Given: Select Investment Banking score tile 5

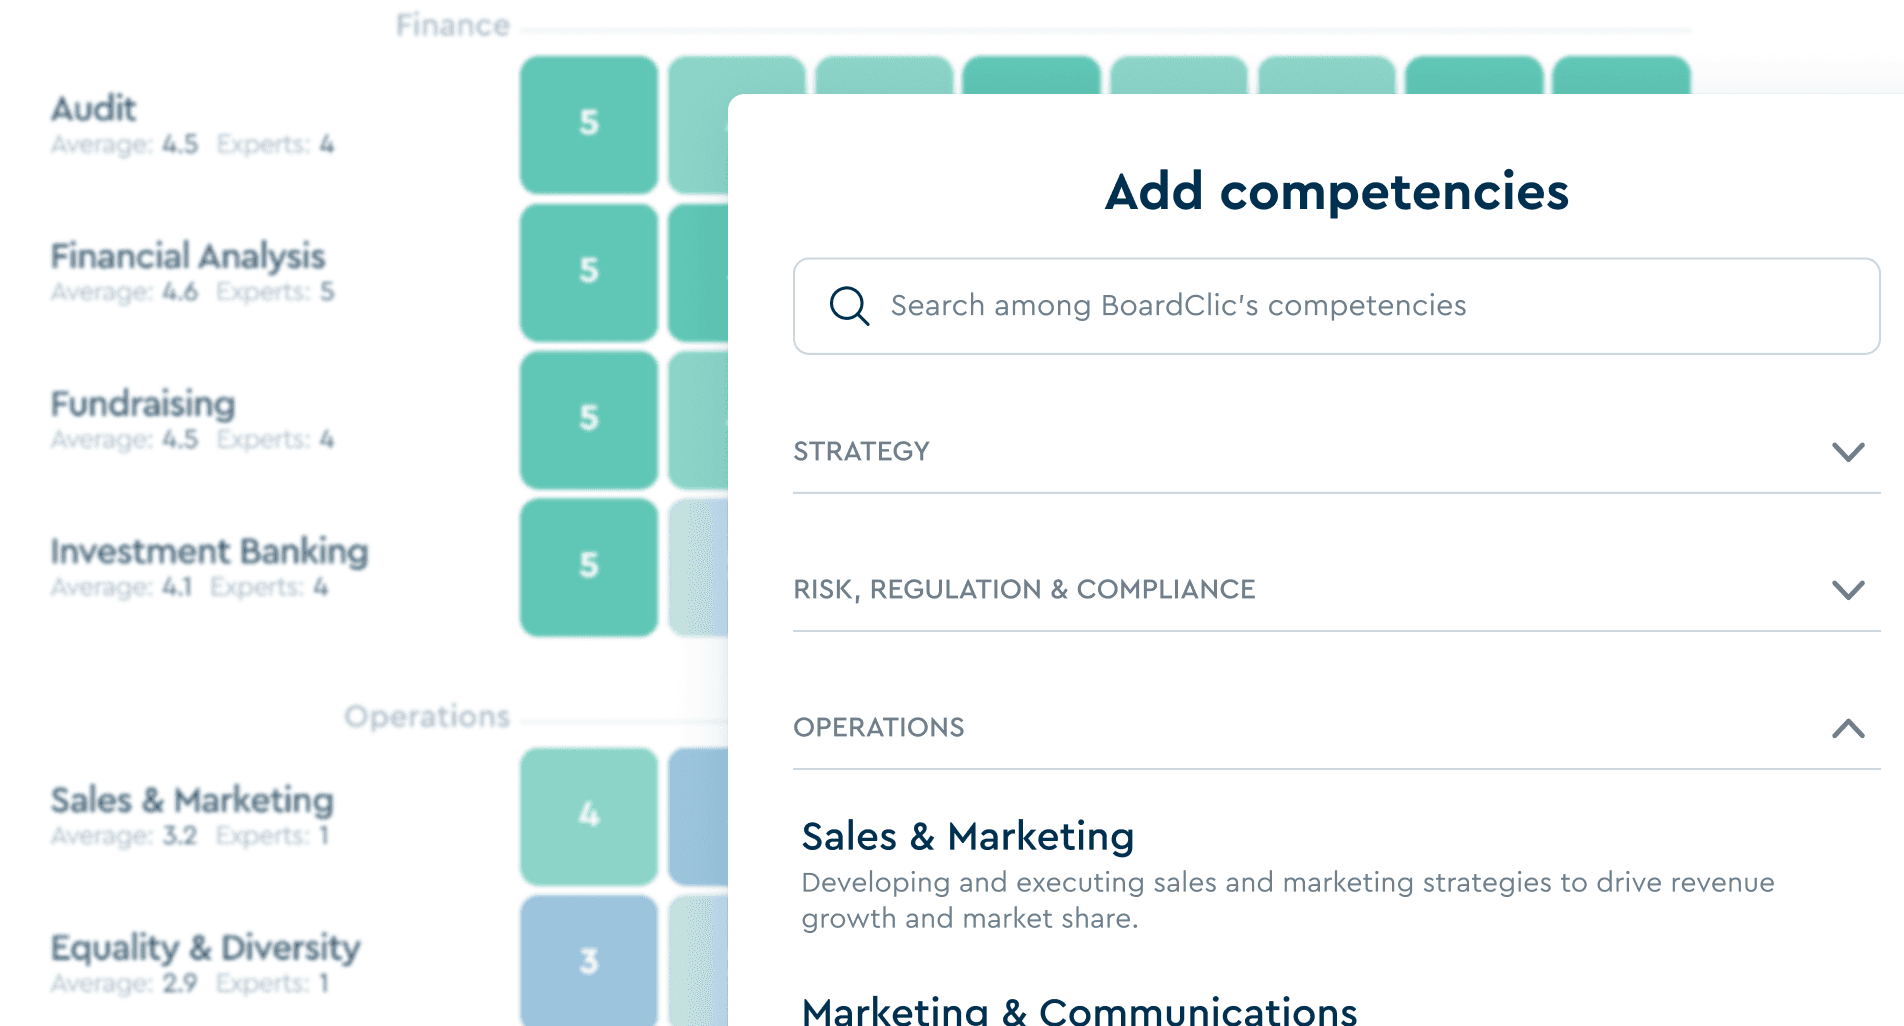Looking at the screenshot, I should [589, 567].
